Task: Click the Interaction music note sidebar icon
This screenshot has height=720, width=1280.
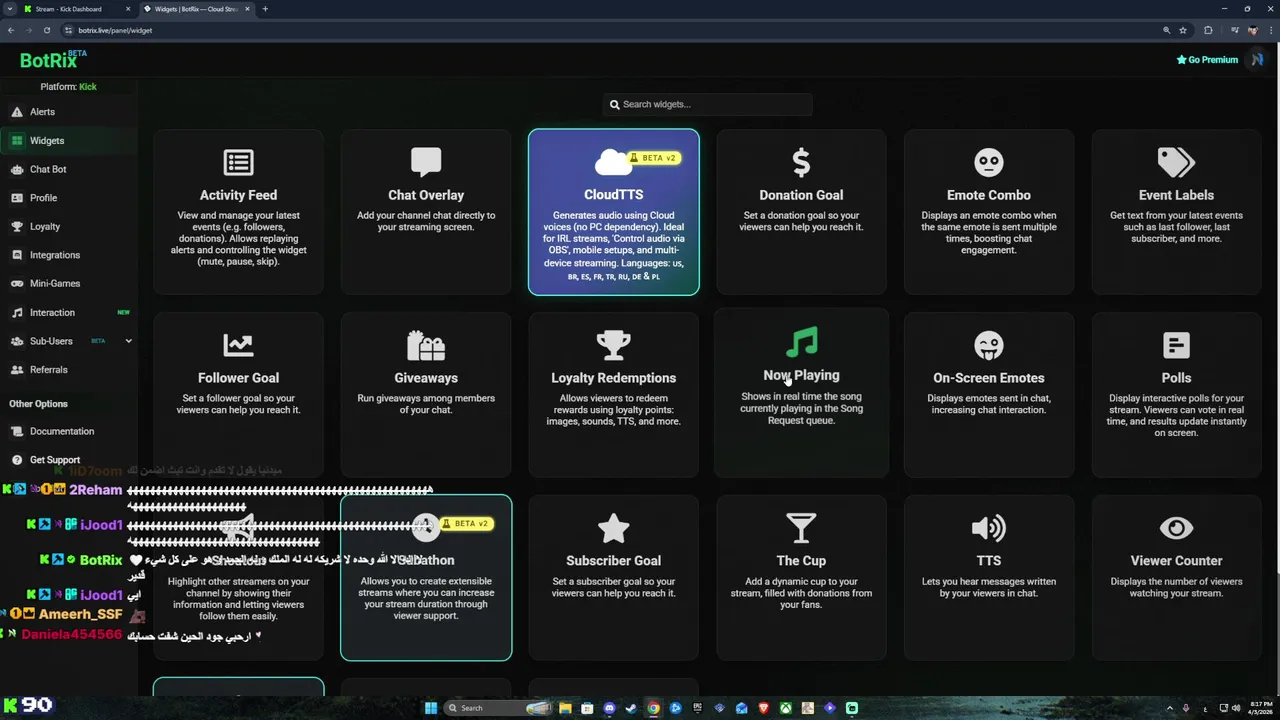Action: point(17,312)
